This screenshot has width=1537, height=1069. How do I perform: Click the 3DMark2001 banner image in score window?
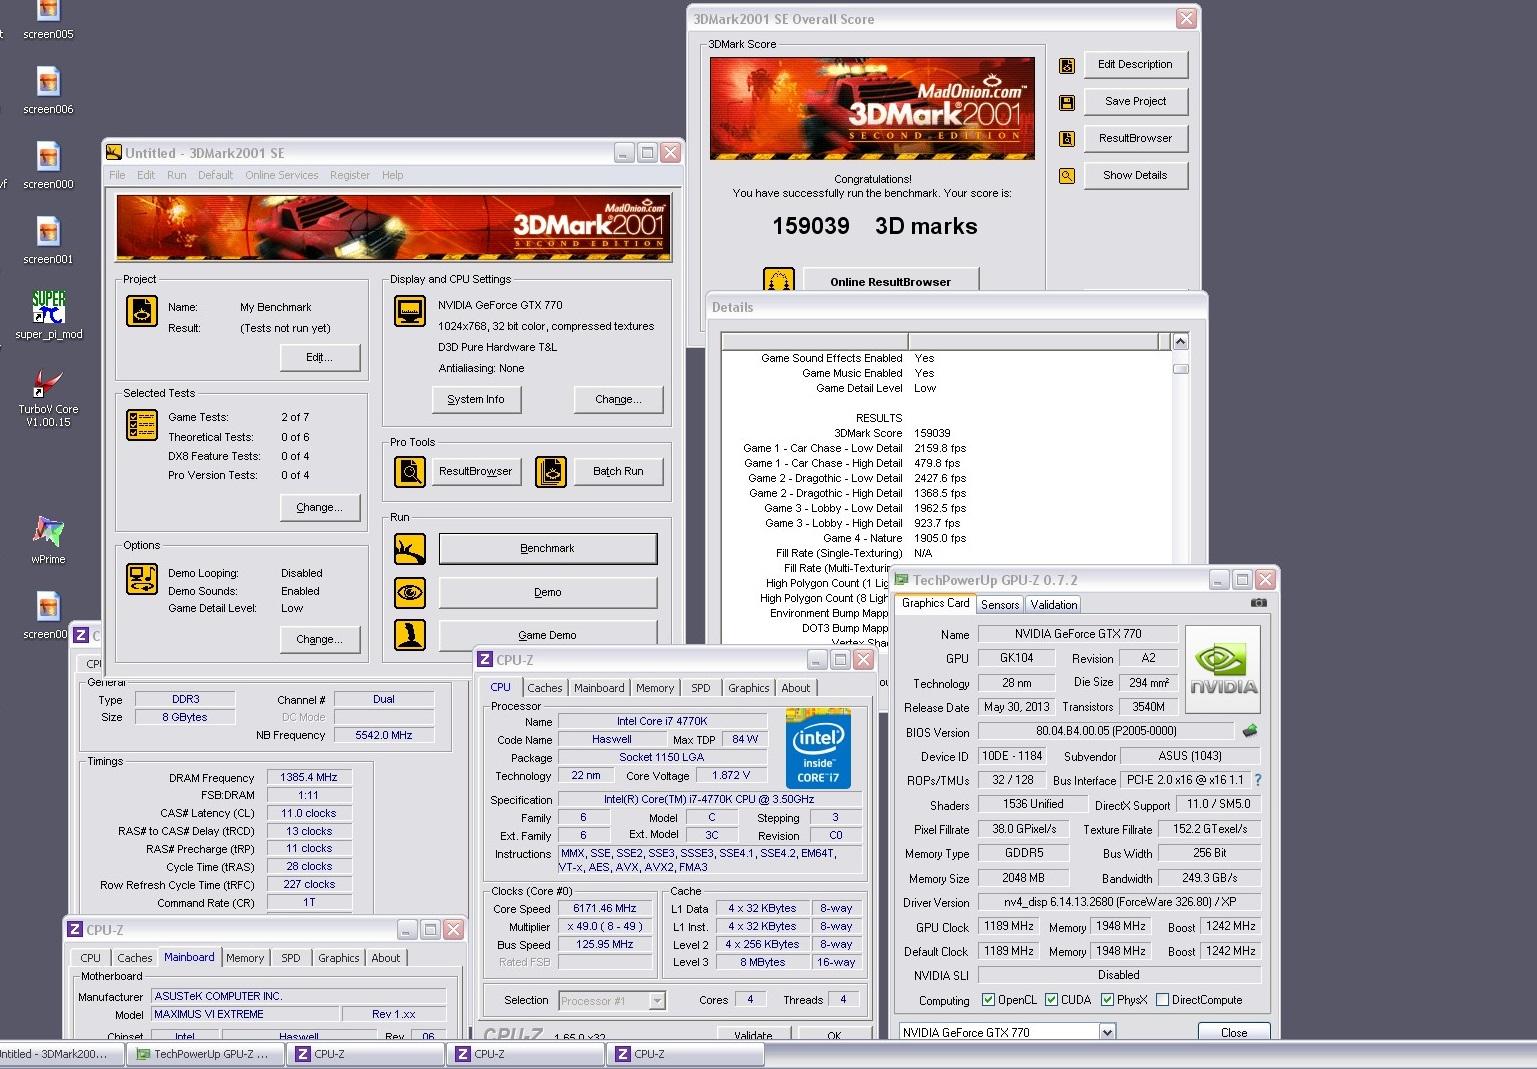click(873, 108)
